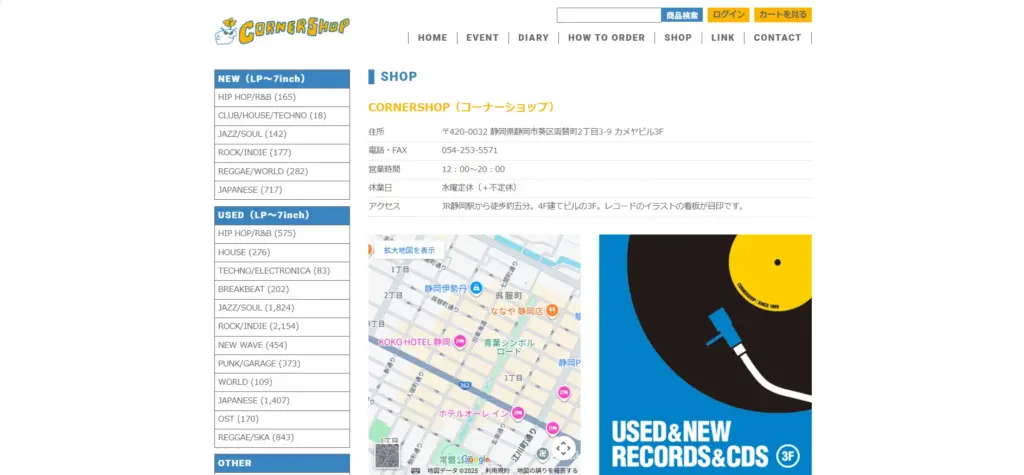The height and width of the screenshot is (475, 1024).
Task: Click the product search text field
Action: pyautogui.click(x=608, y=15)
